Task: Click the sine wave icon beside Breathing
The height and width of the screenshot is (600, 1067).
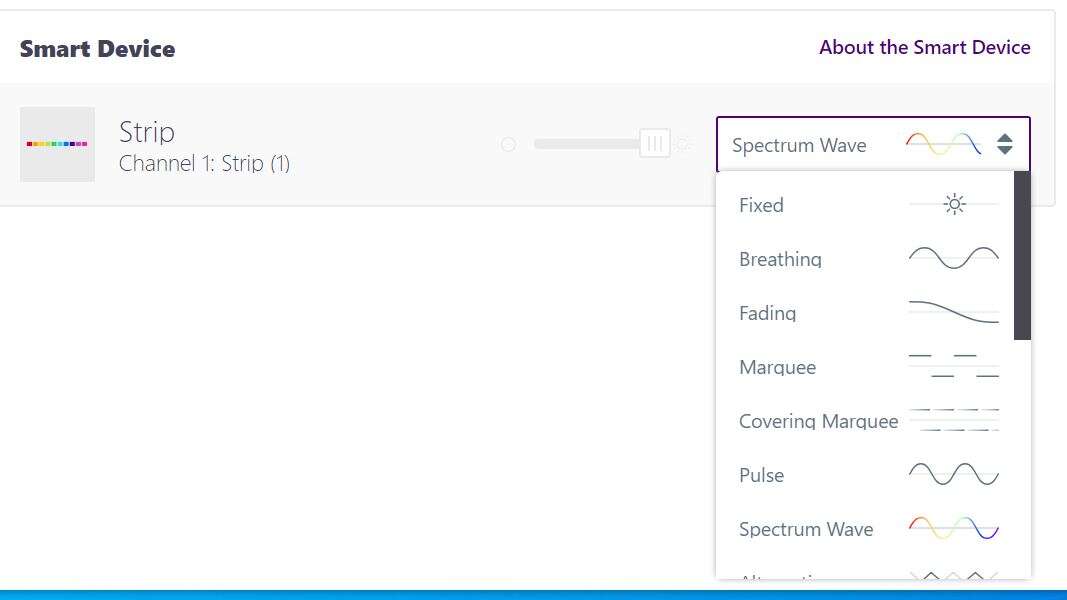Action: click(953, 258)
